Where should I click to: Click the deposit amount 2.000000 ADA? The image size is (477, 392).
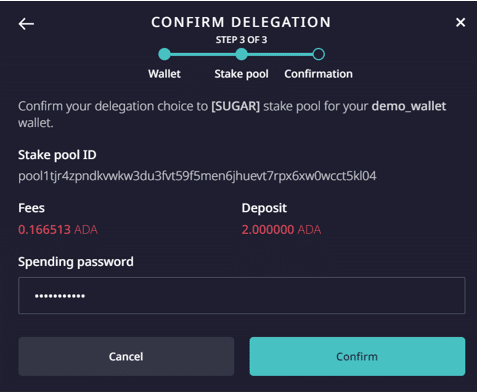tap(281, 230)
